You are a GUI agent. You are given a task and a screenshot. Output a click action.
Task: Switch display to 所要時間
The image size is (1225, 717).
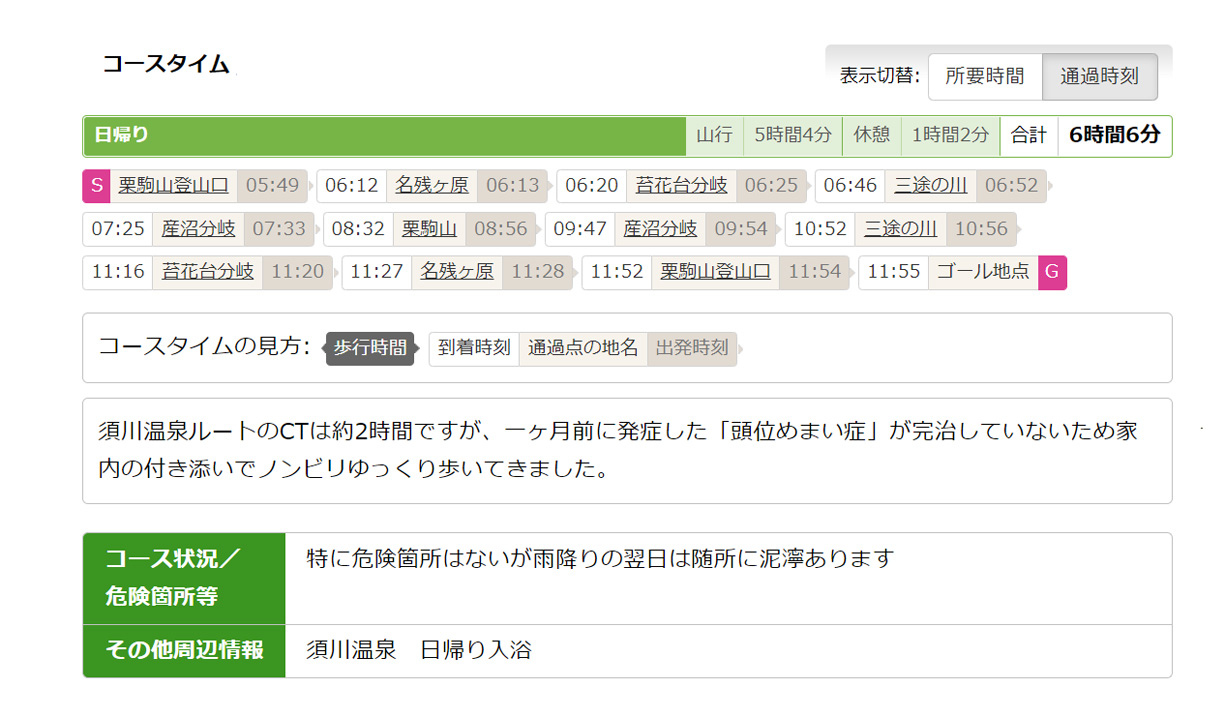[x=984, y=77]
